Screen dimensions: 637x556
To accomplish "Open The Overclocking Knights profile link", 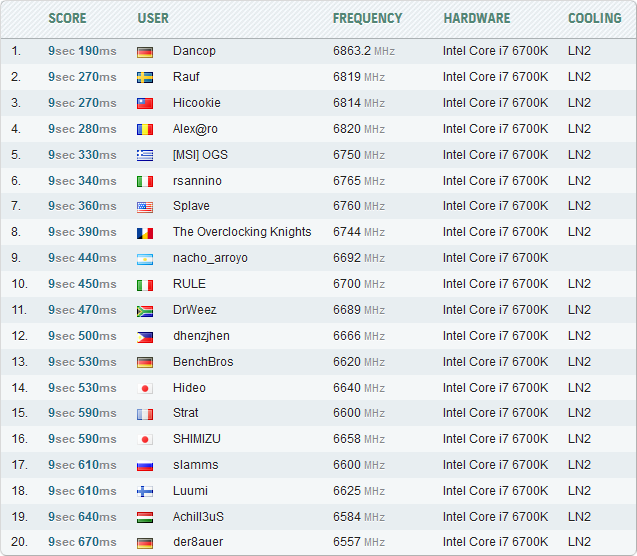I will coord(242,232).
